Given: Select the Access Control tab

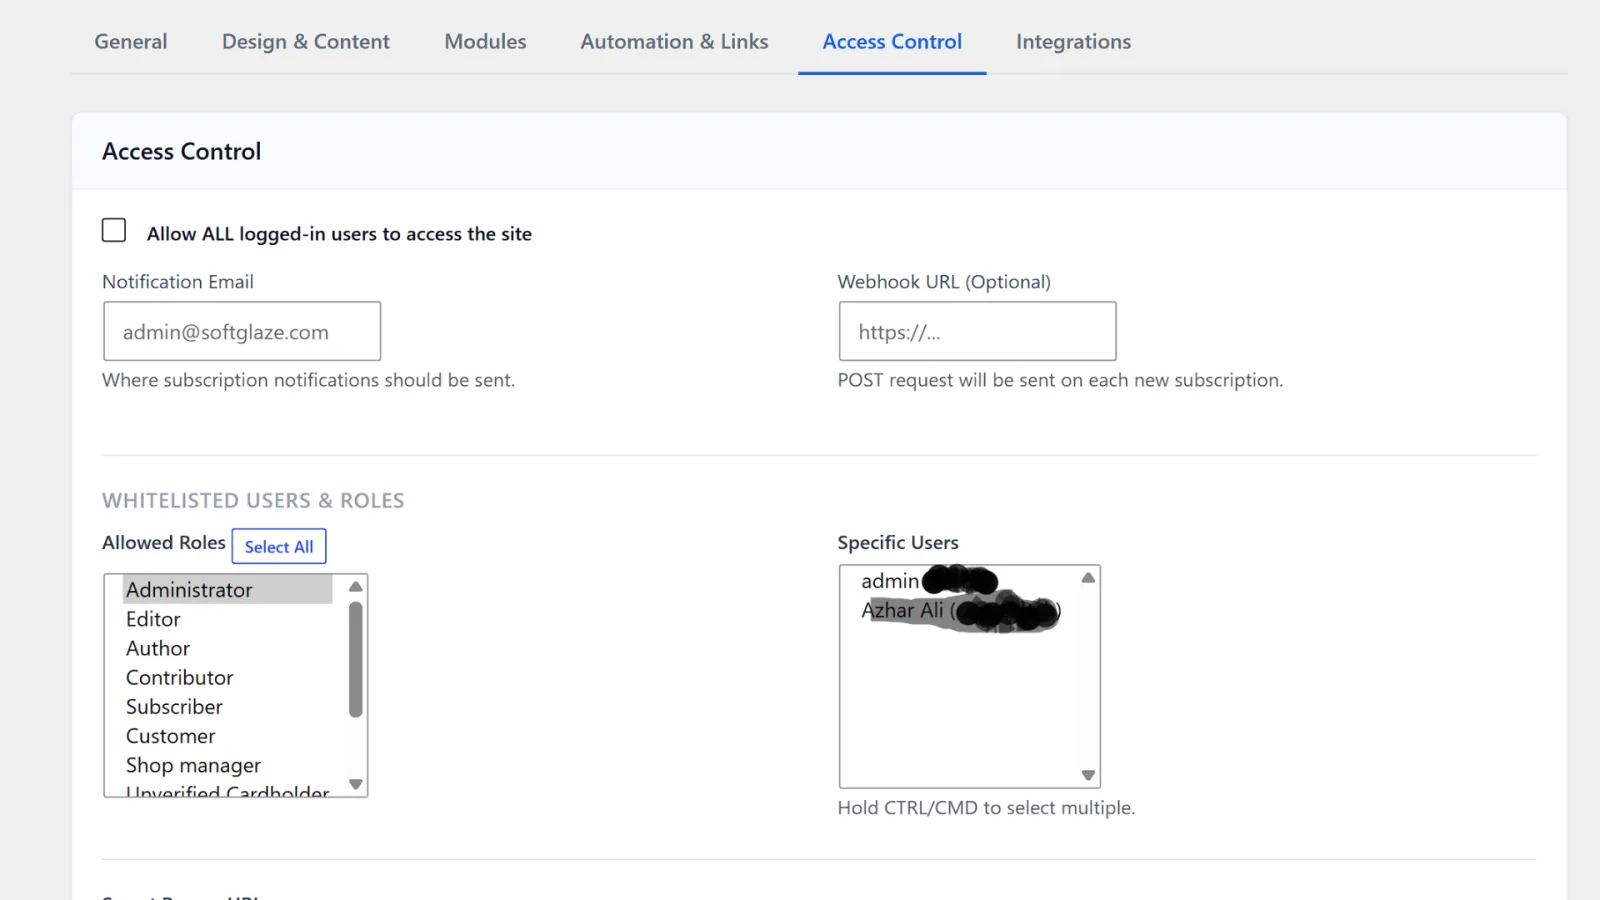Looking at the screenshot, I should (892, 42).
